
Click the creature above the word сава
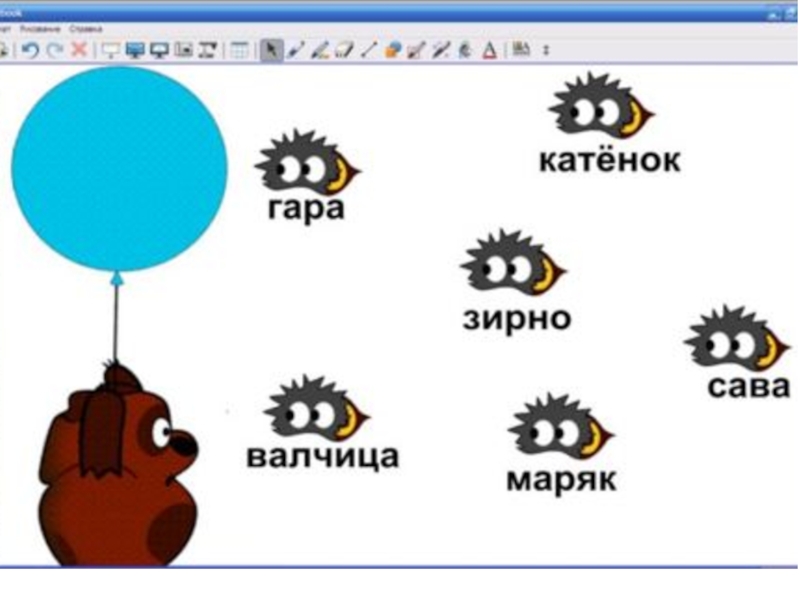point(737,339)
